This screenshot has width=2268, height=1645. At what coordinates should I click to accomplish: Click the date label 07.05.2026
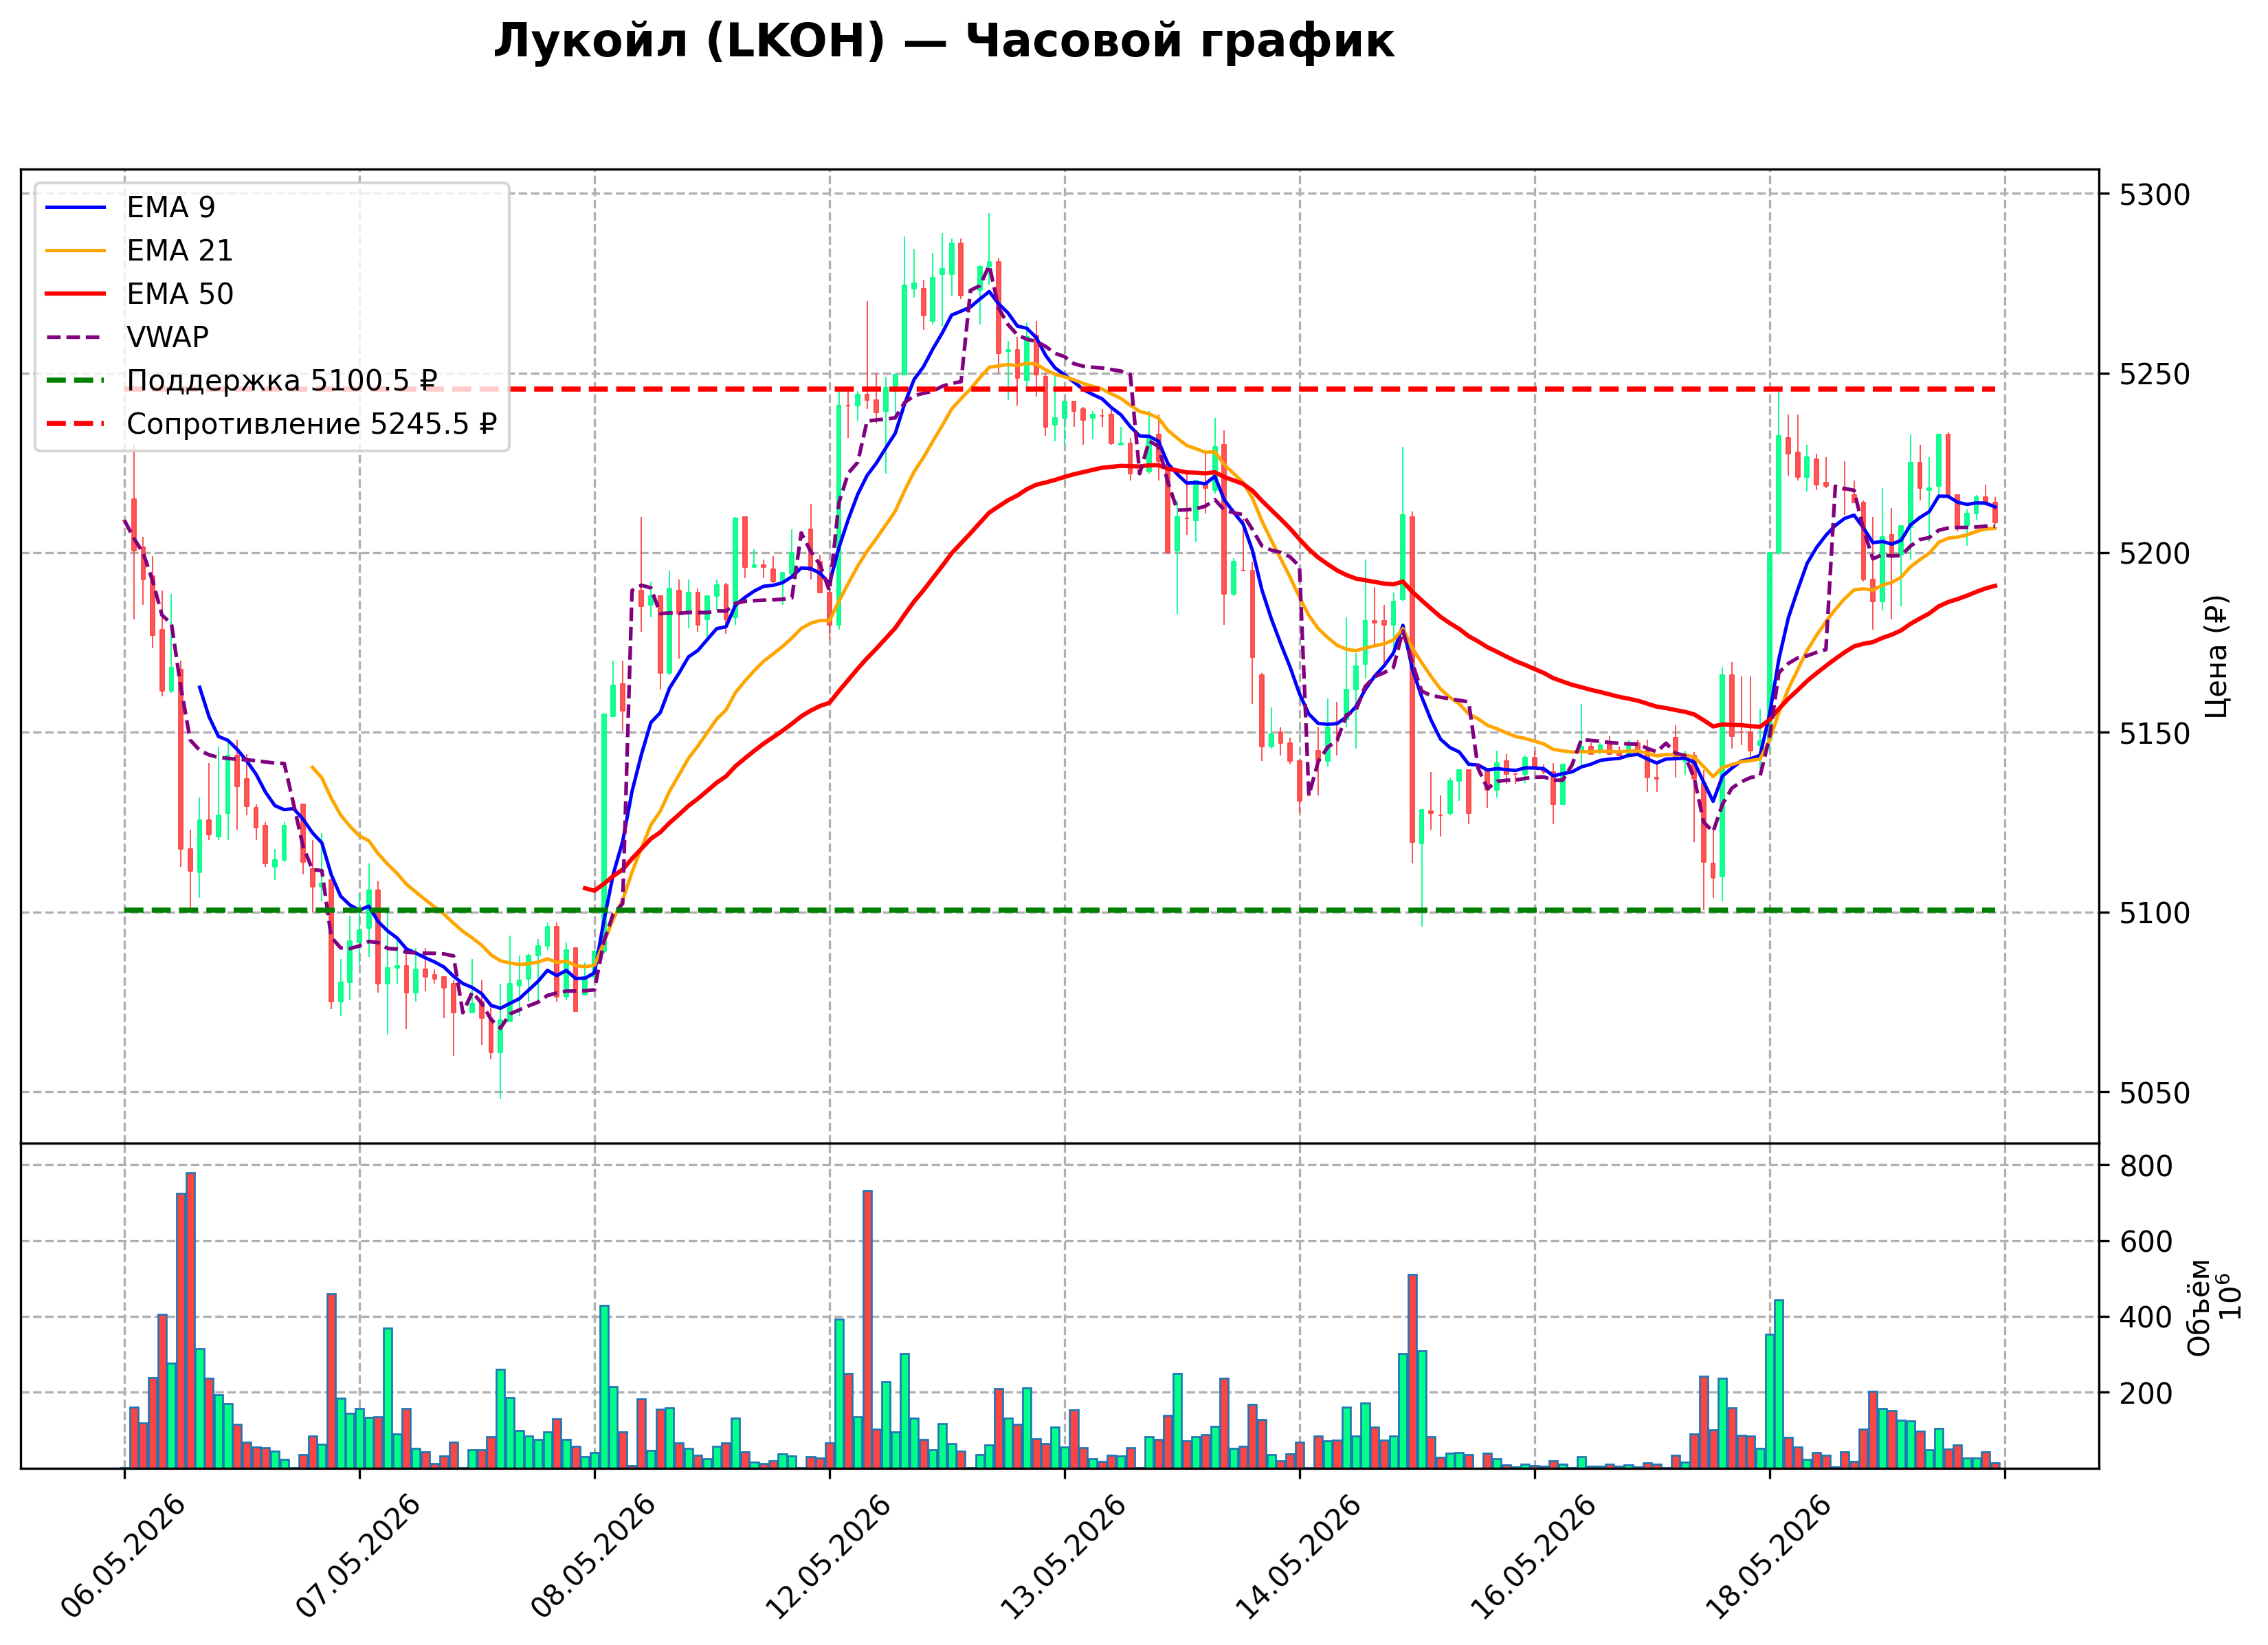coord(358,1557)
